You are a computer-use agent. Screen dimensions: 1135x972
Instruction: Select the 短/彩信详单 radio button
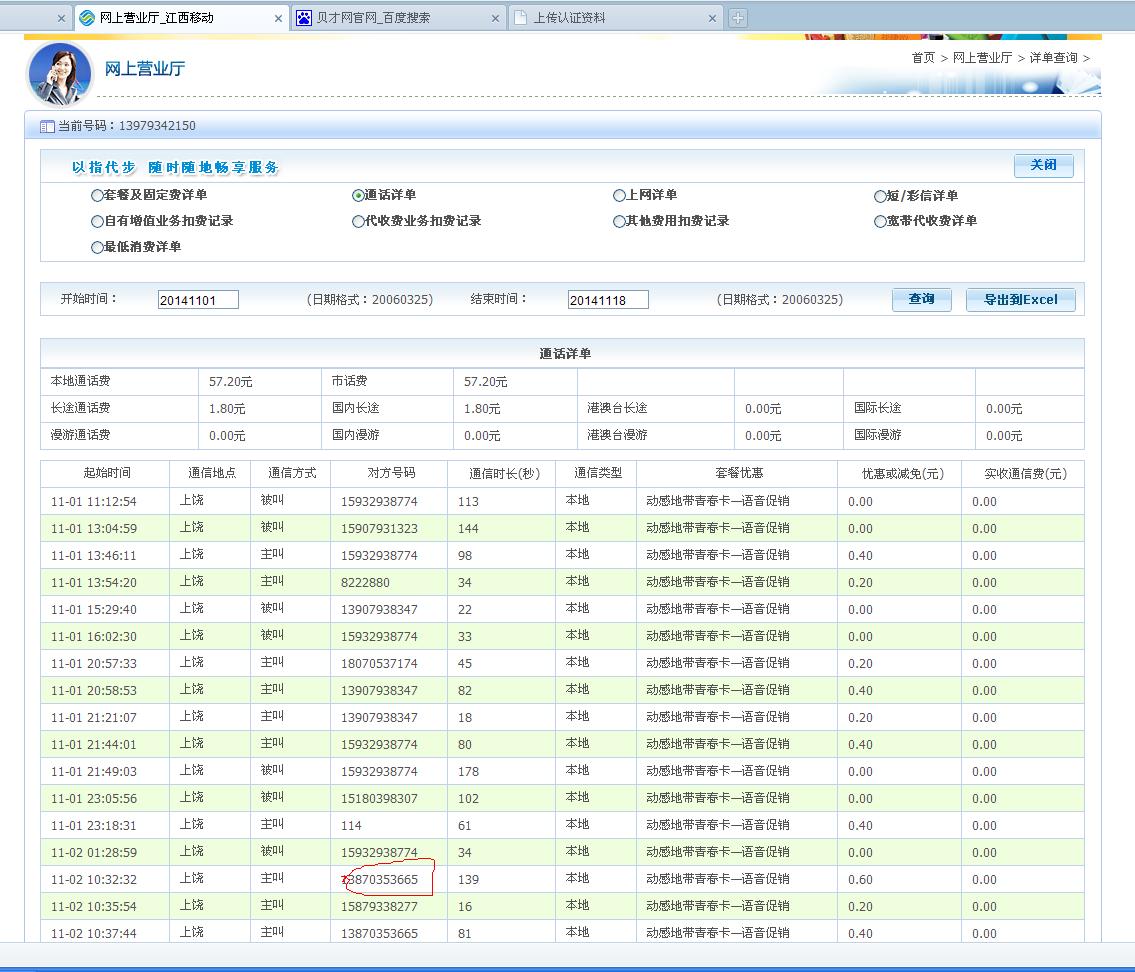pyautogui.click(x=880, y=196)
